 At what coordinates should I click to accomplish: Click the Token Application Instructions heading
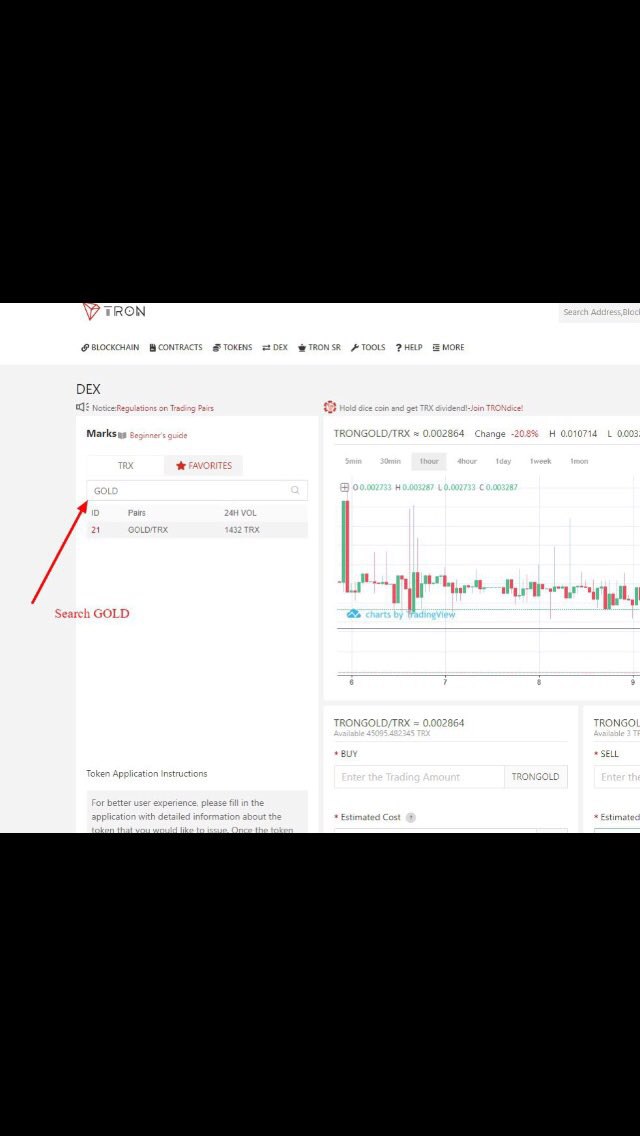146,774
